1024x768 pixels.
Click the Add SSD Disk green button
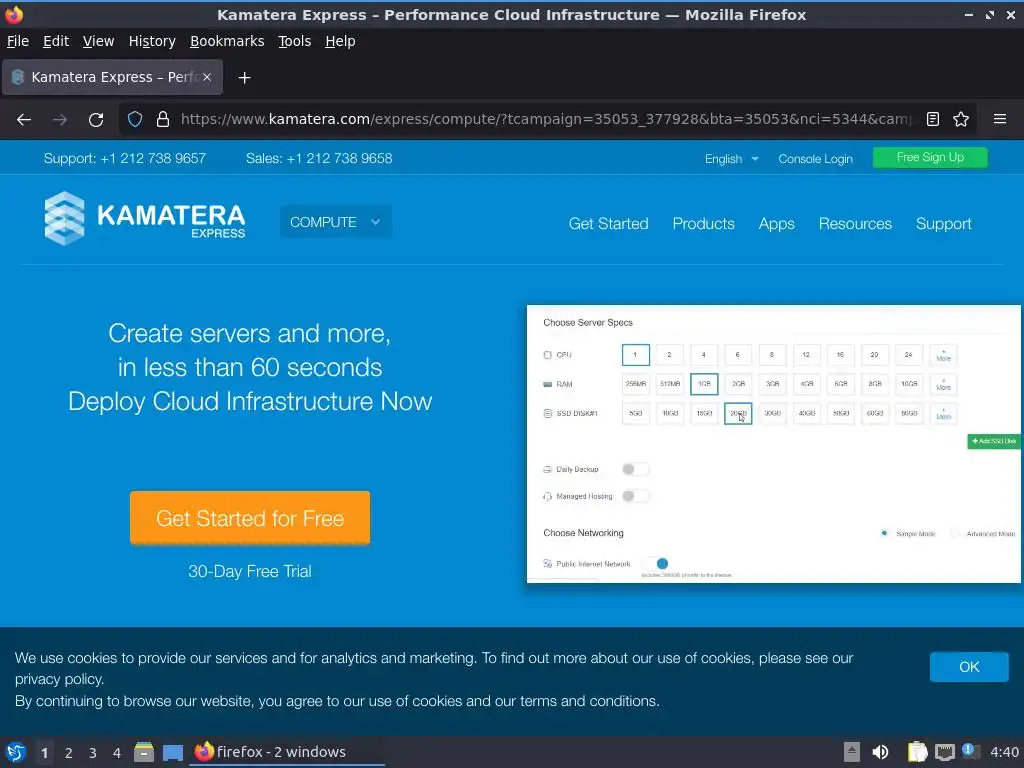tap(993, 441)
